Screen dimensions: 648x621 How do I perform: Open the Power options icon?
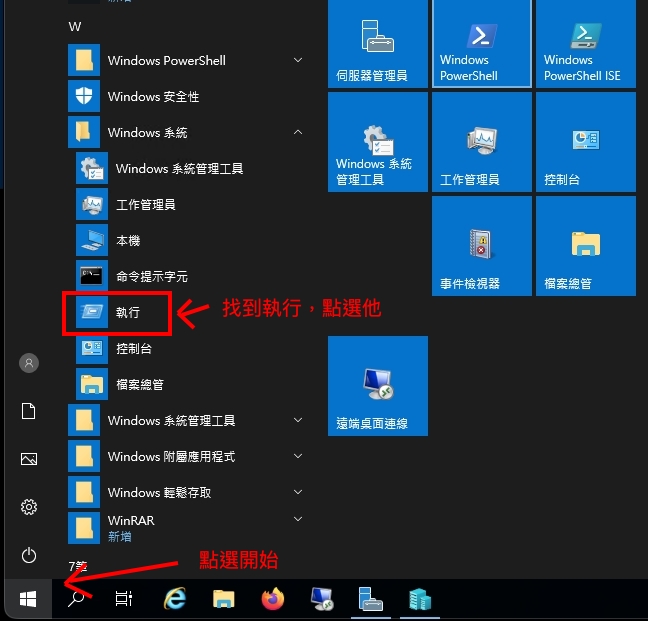(29, 555)
